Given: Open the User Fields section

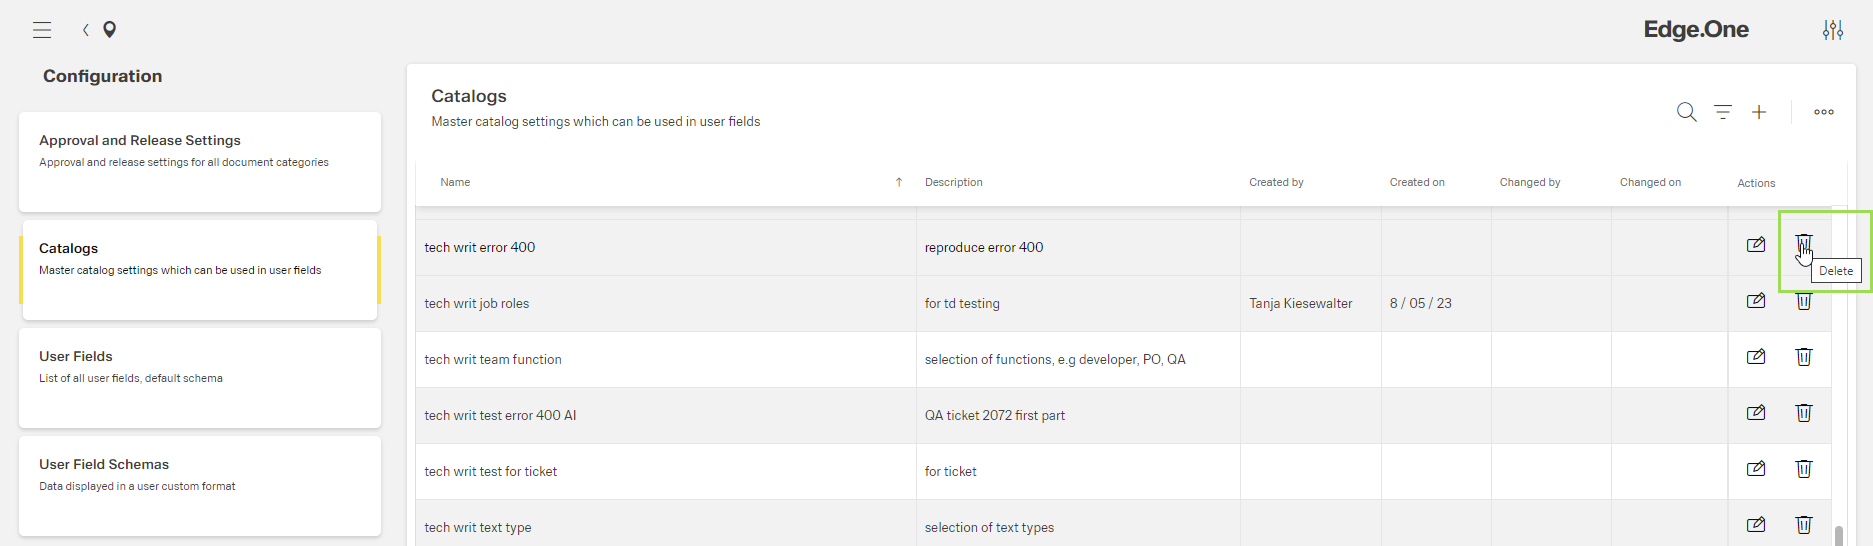Looking at the screenshot, I should 200,377.
